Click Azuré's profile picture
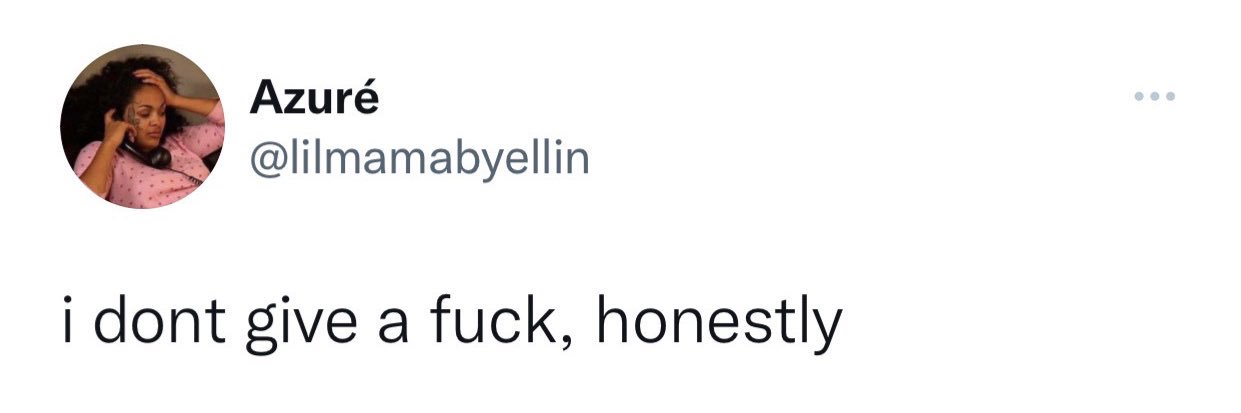 pyautogui.click(x=141, y=127)
